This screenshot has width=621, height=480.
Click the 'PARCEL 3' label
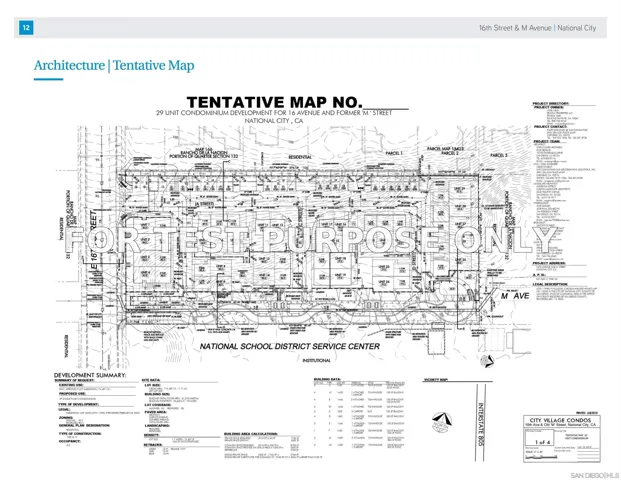499,155
